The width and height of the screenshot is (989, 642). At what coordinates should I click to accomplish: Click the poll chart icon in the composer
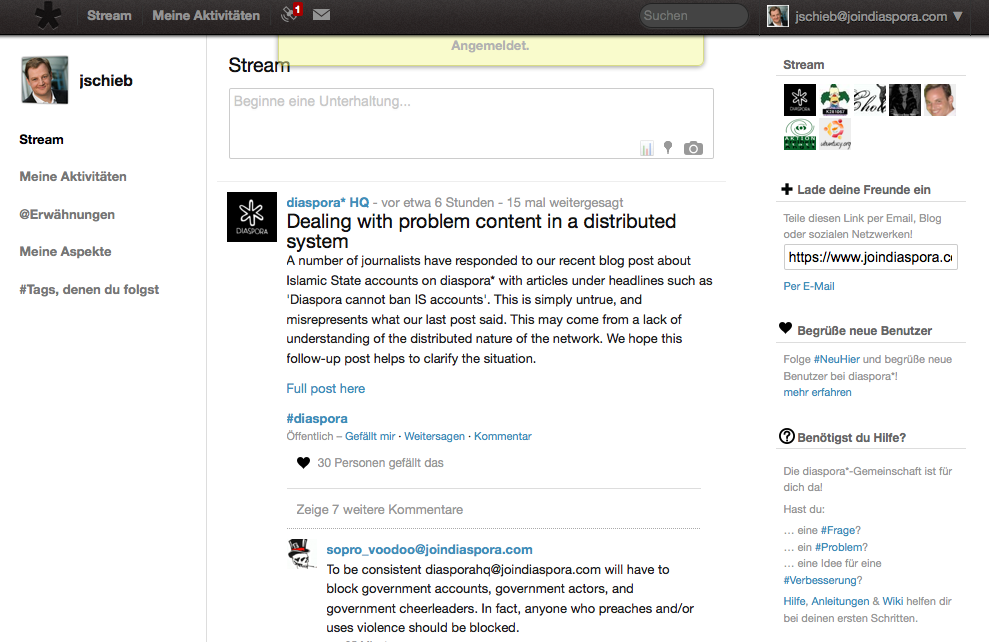tap(647, 148)
